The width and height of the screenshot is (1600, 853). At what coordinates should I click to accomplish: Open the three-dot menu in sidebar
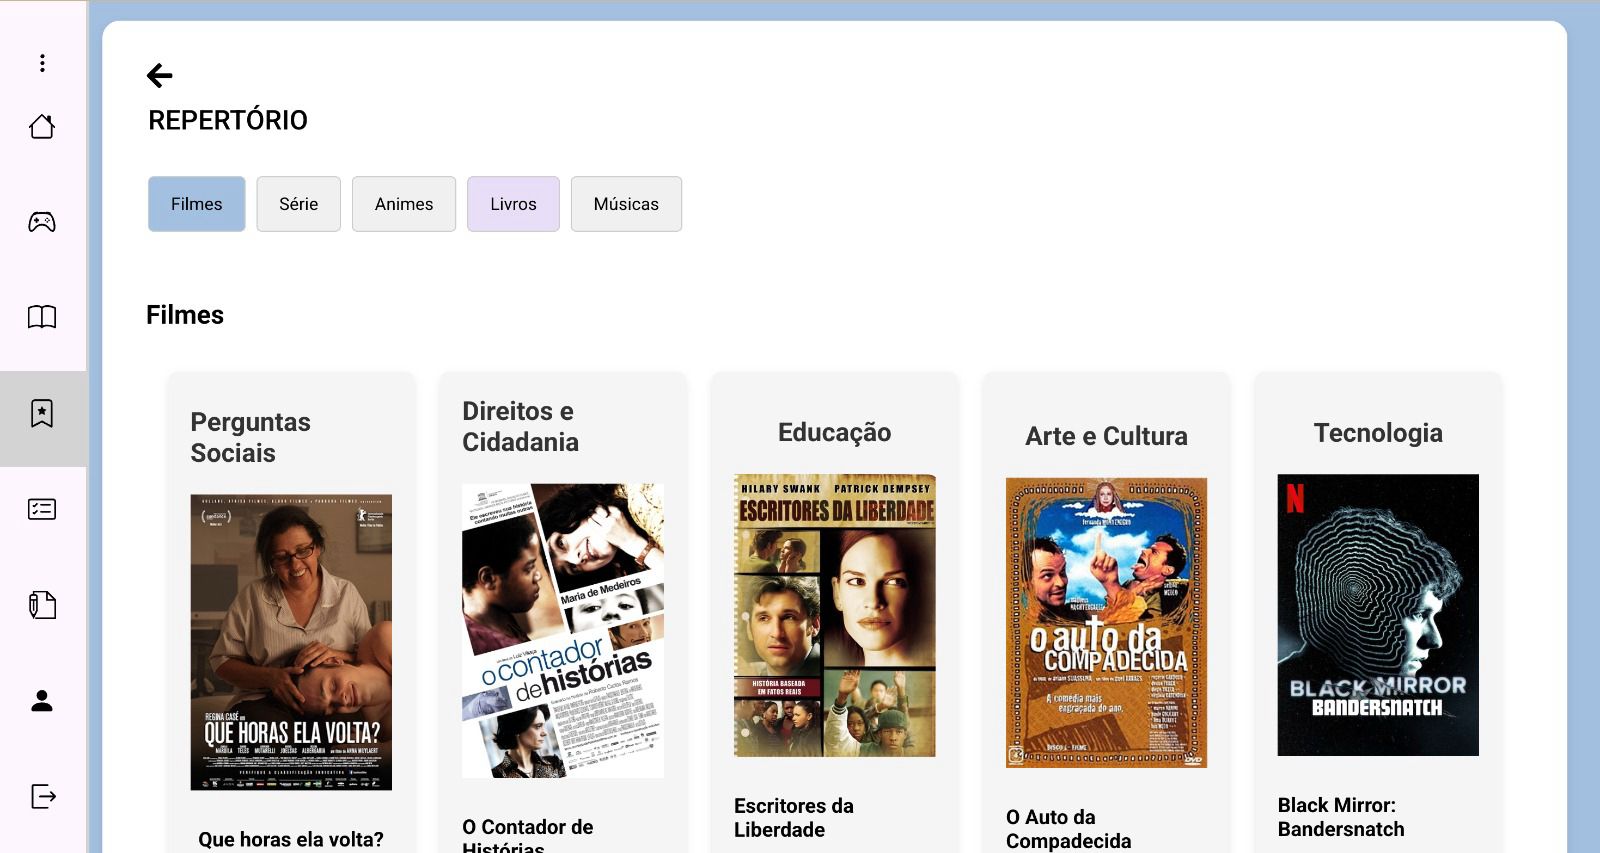click(42, 63)
